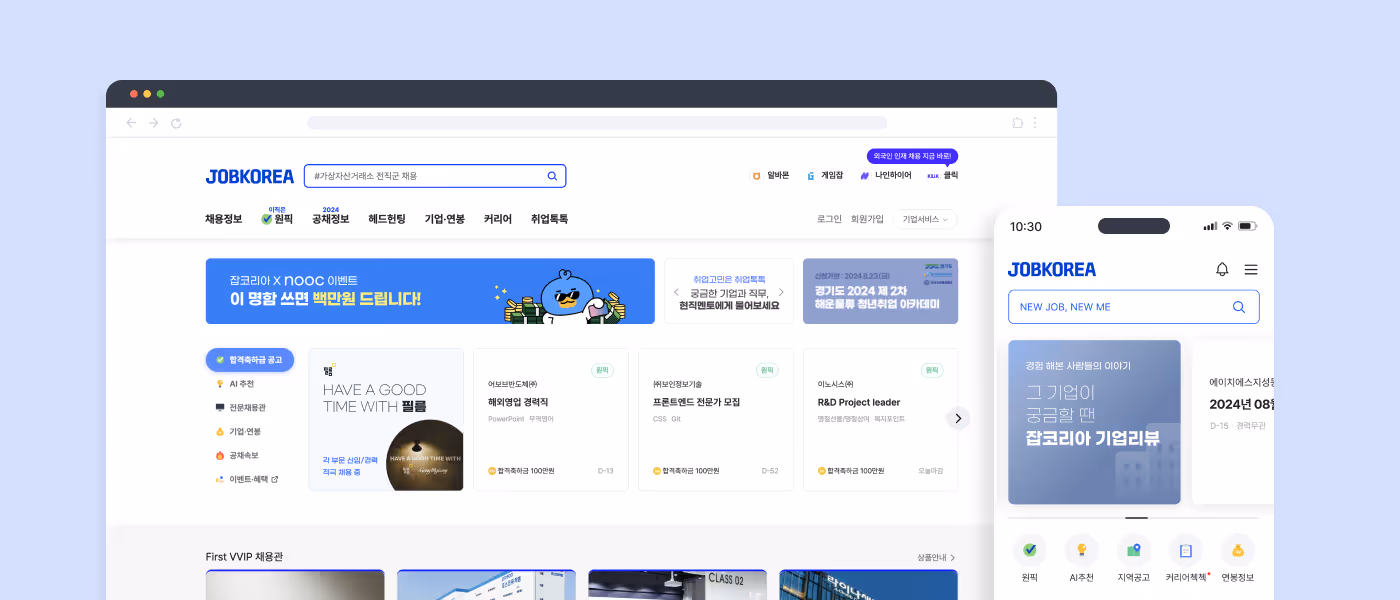Expand the 기업서비스 dropdown

pos(925,219)
